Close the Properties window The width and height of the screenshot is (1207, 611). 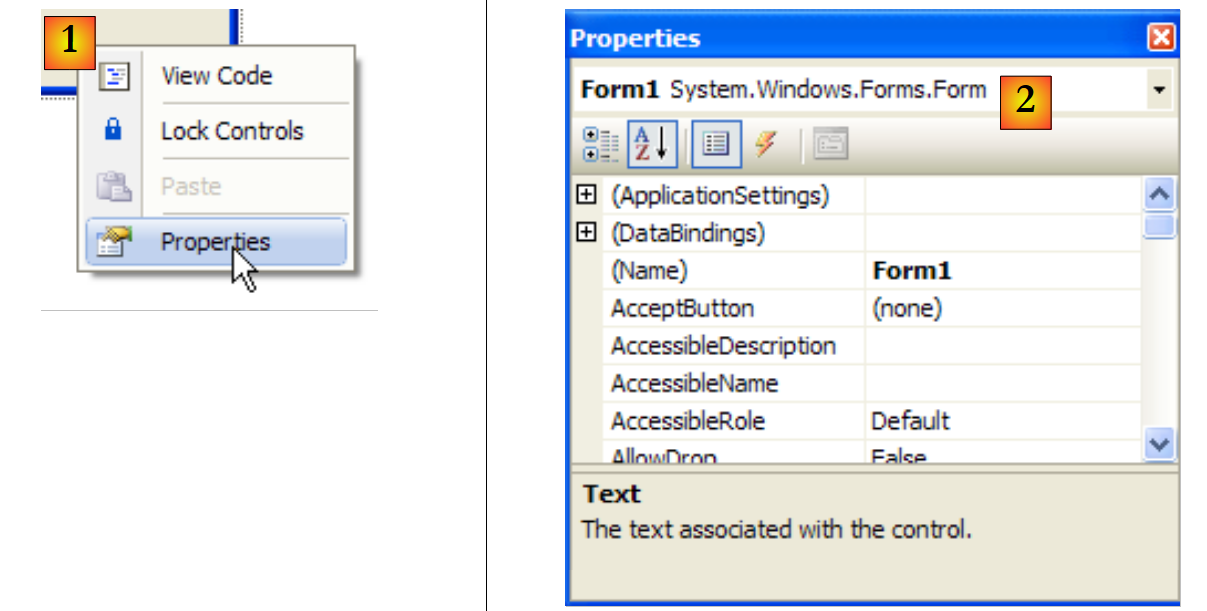1160,38
